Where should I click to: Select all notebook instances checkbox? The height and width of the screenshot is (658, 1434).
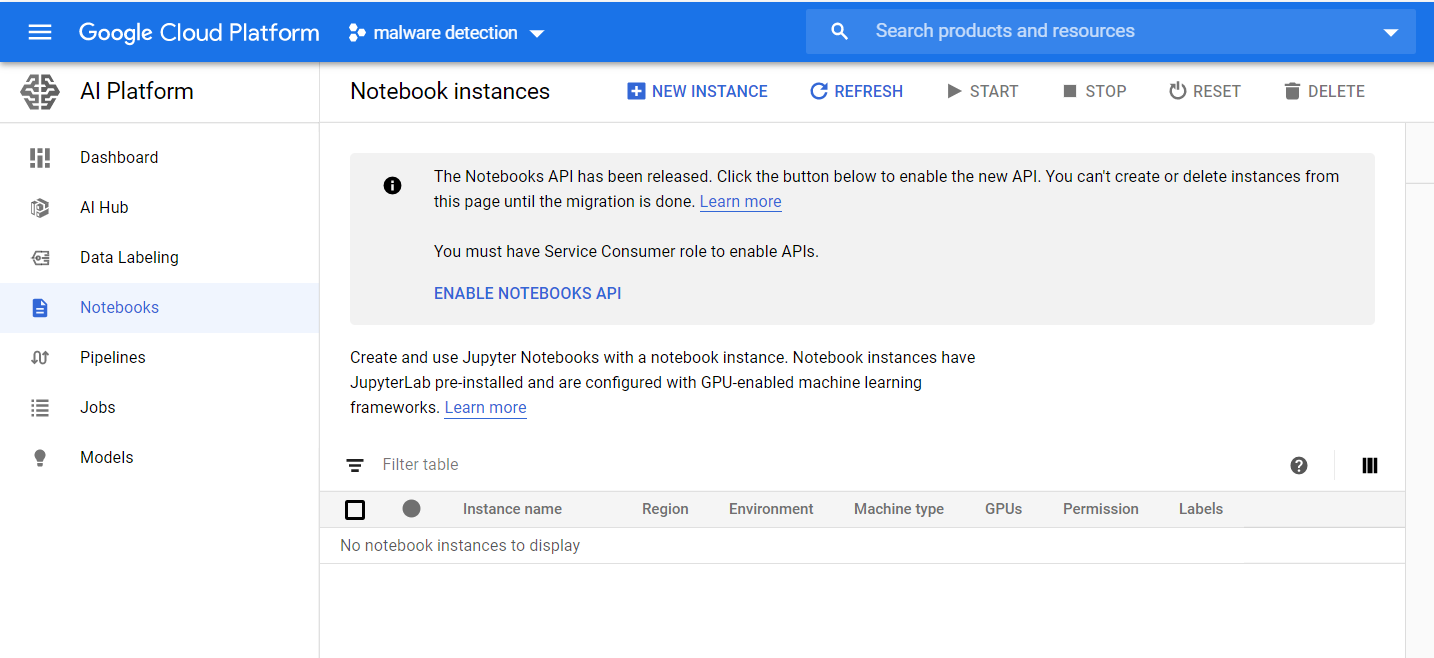click(x=355, y=509)
